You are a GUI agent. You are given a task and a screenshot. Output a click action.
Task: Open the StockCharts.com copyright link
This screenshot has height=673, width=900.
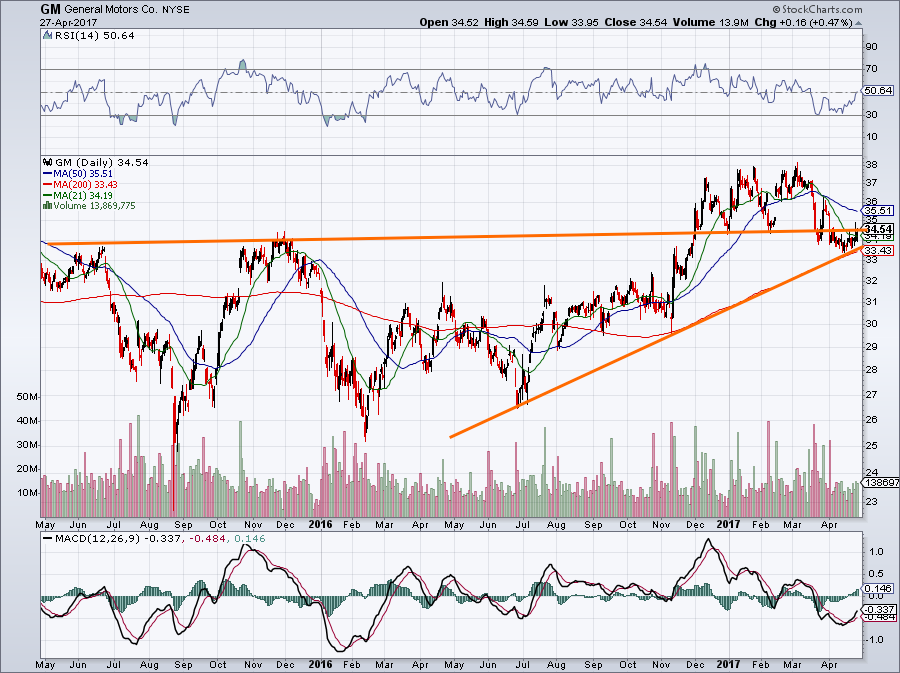coord(817,10)
